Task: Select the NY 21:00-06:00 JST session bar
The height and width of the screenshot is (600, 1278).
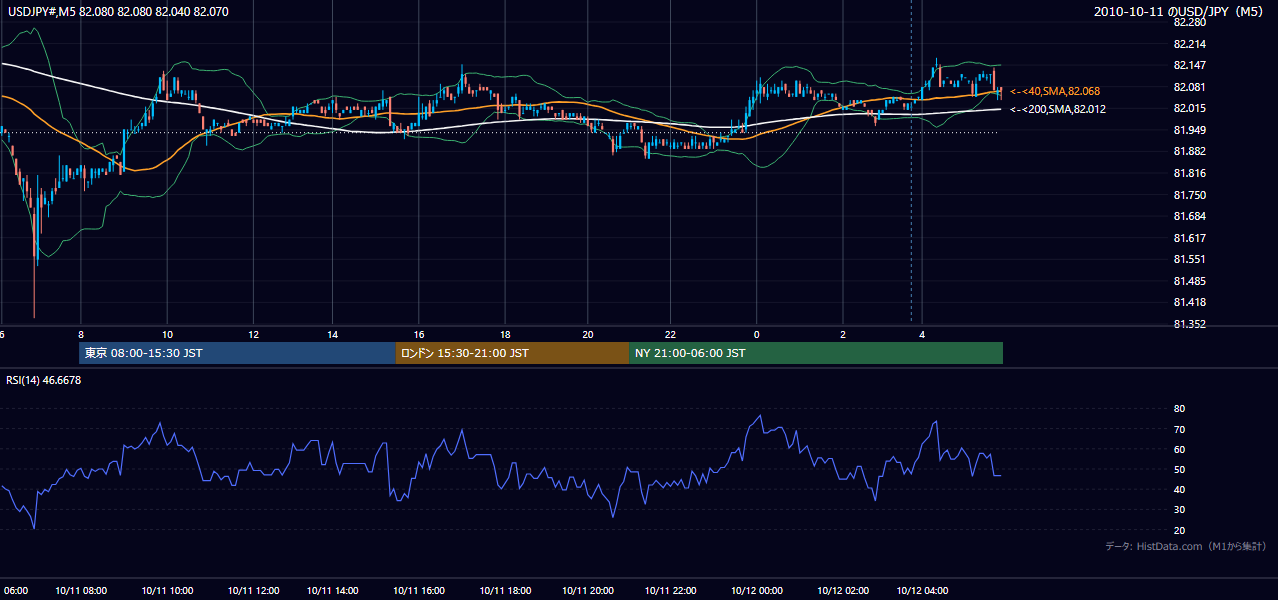Action: click(x=816, y=353)
